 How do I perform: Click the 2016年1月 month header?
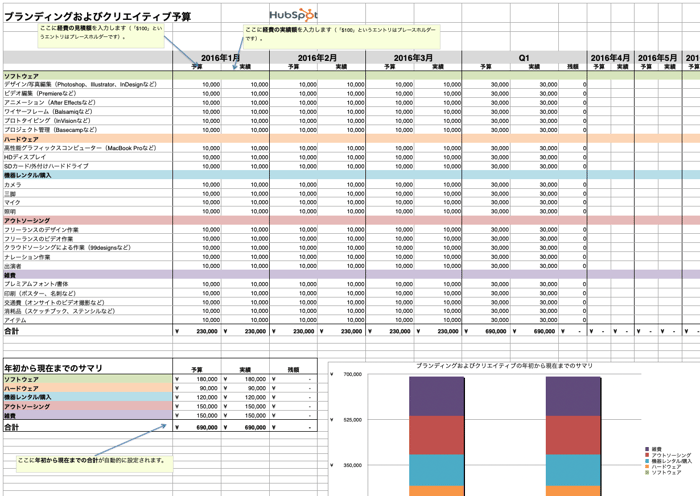coord(221,58)
